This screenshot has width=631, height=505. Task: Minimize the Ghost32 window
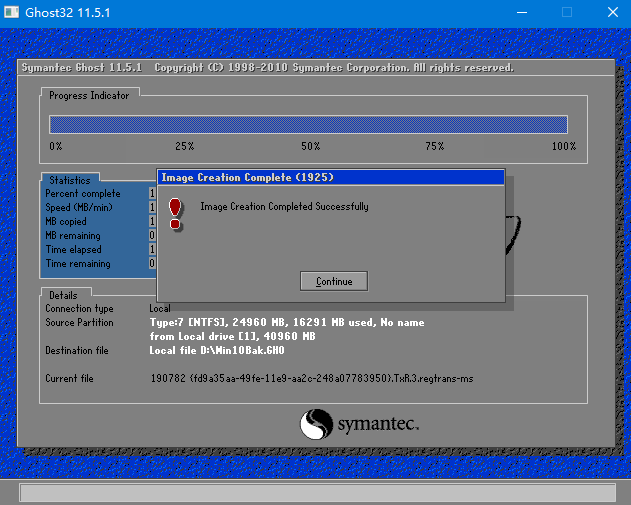(x=521, y=13)
